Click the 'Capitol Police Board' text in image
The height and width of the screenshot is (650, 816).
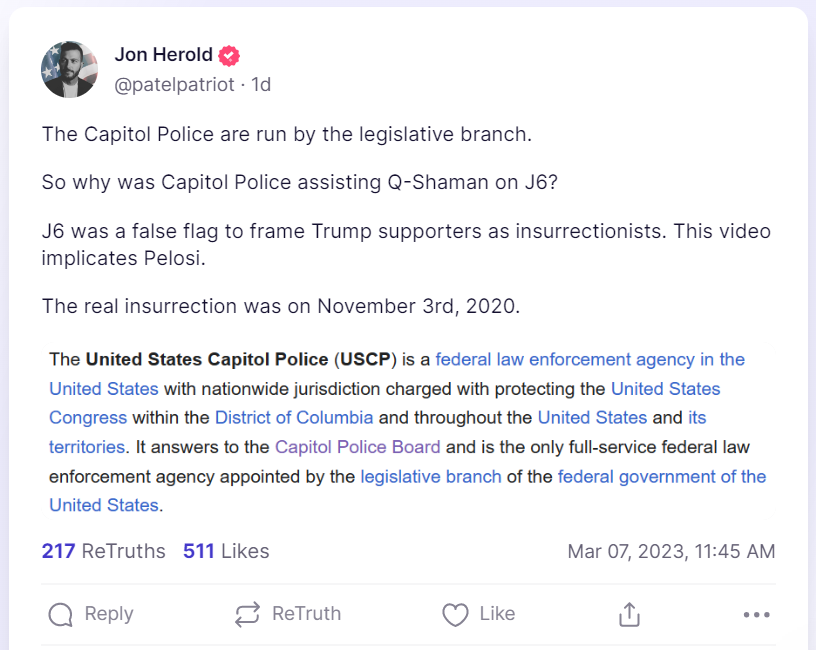click(x=358, y=447)
